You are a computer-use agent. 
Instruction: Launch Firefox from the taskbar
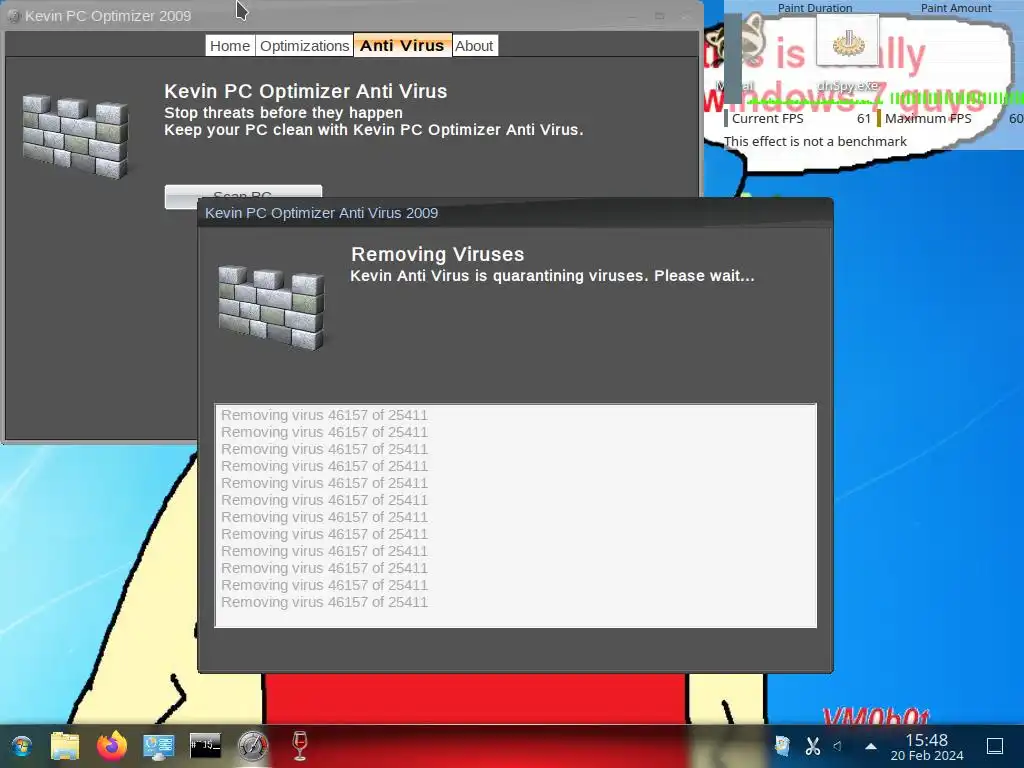[112, 746]
